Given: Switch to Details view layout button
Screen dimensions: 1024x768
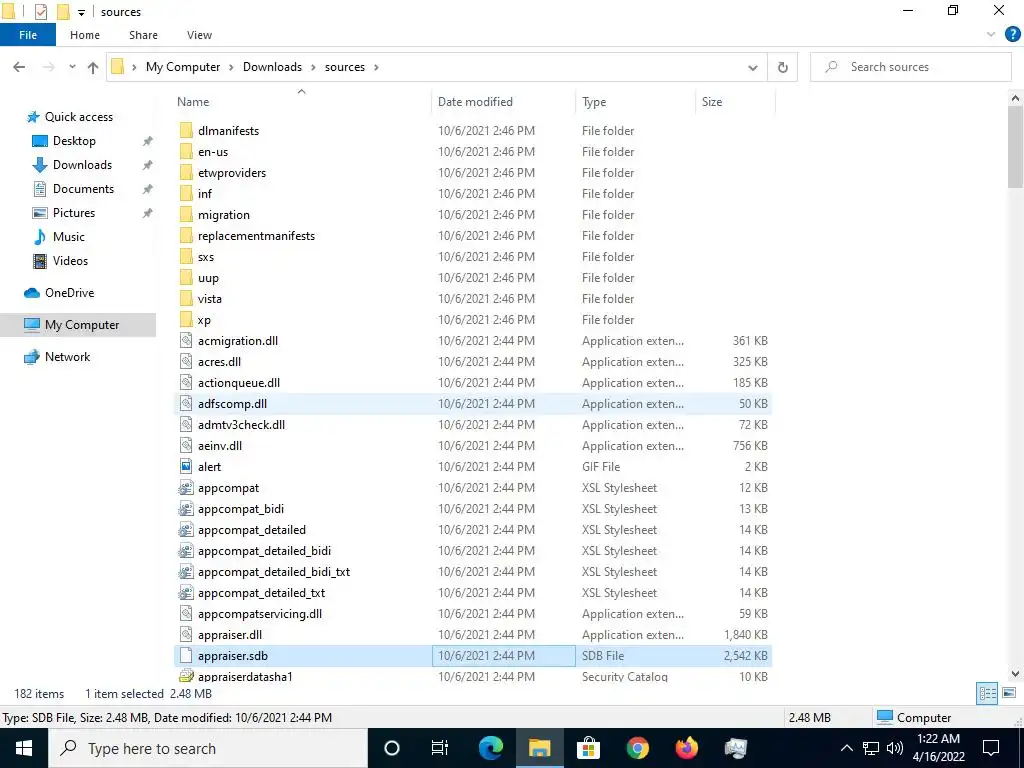Looking at the screenshot, I should coord(987,693).
